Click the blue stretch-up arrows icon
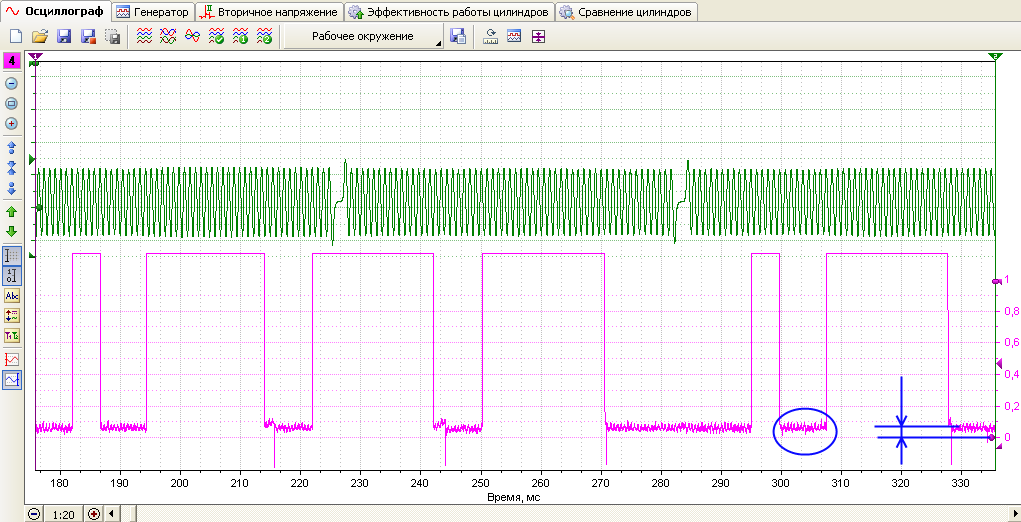 12,146
